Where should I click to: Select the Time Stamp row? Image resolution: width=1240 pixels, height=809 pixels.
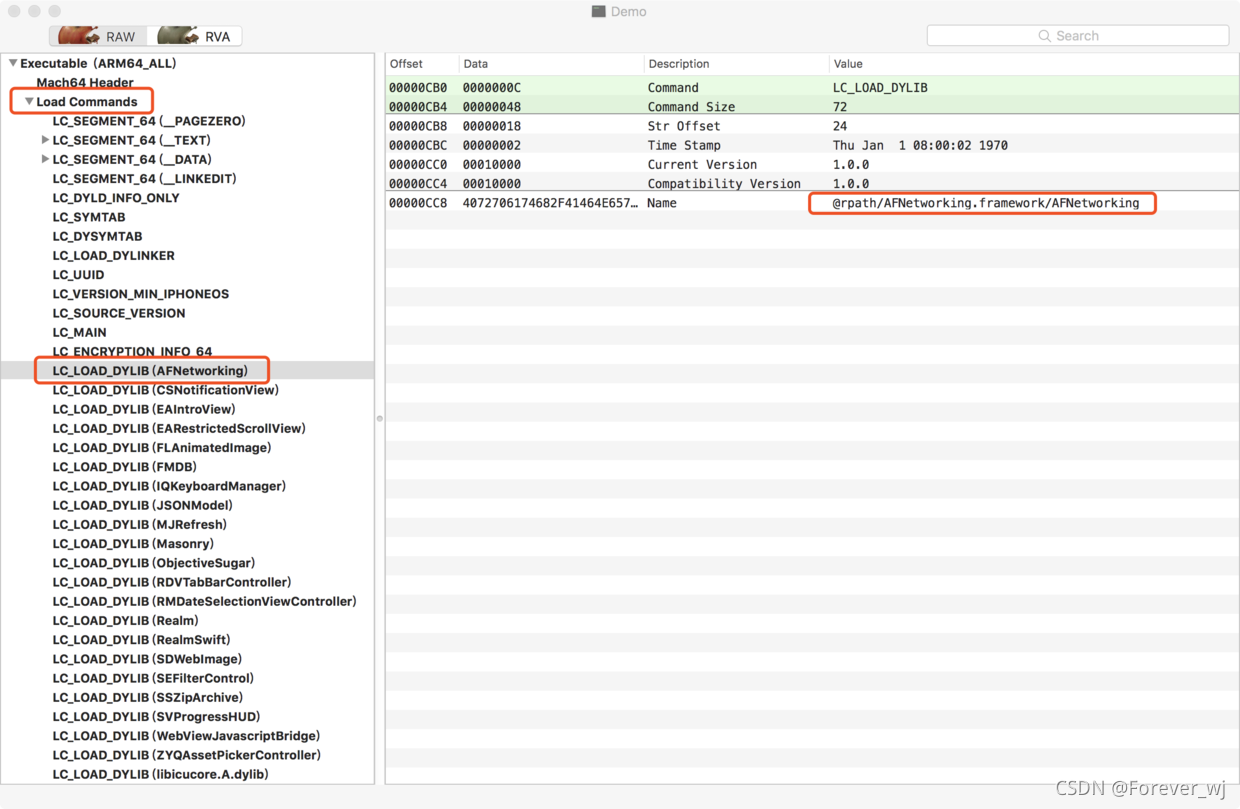coord(812,145)
